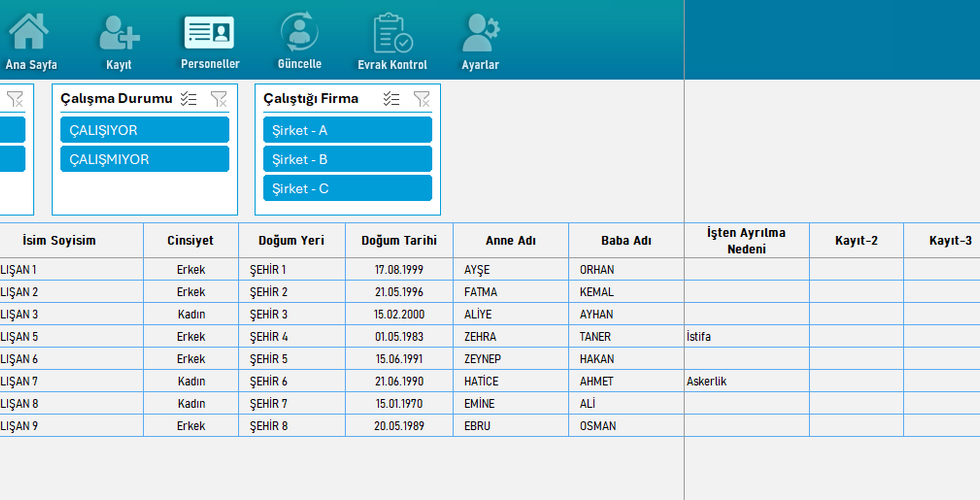Click the ALİYE cell

tap(511, 314)
